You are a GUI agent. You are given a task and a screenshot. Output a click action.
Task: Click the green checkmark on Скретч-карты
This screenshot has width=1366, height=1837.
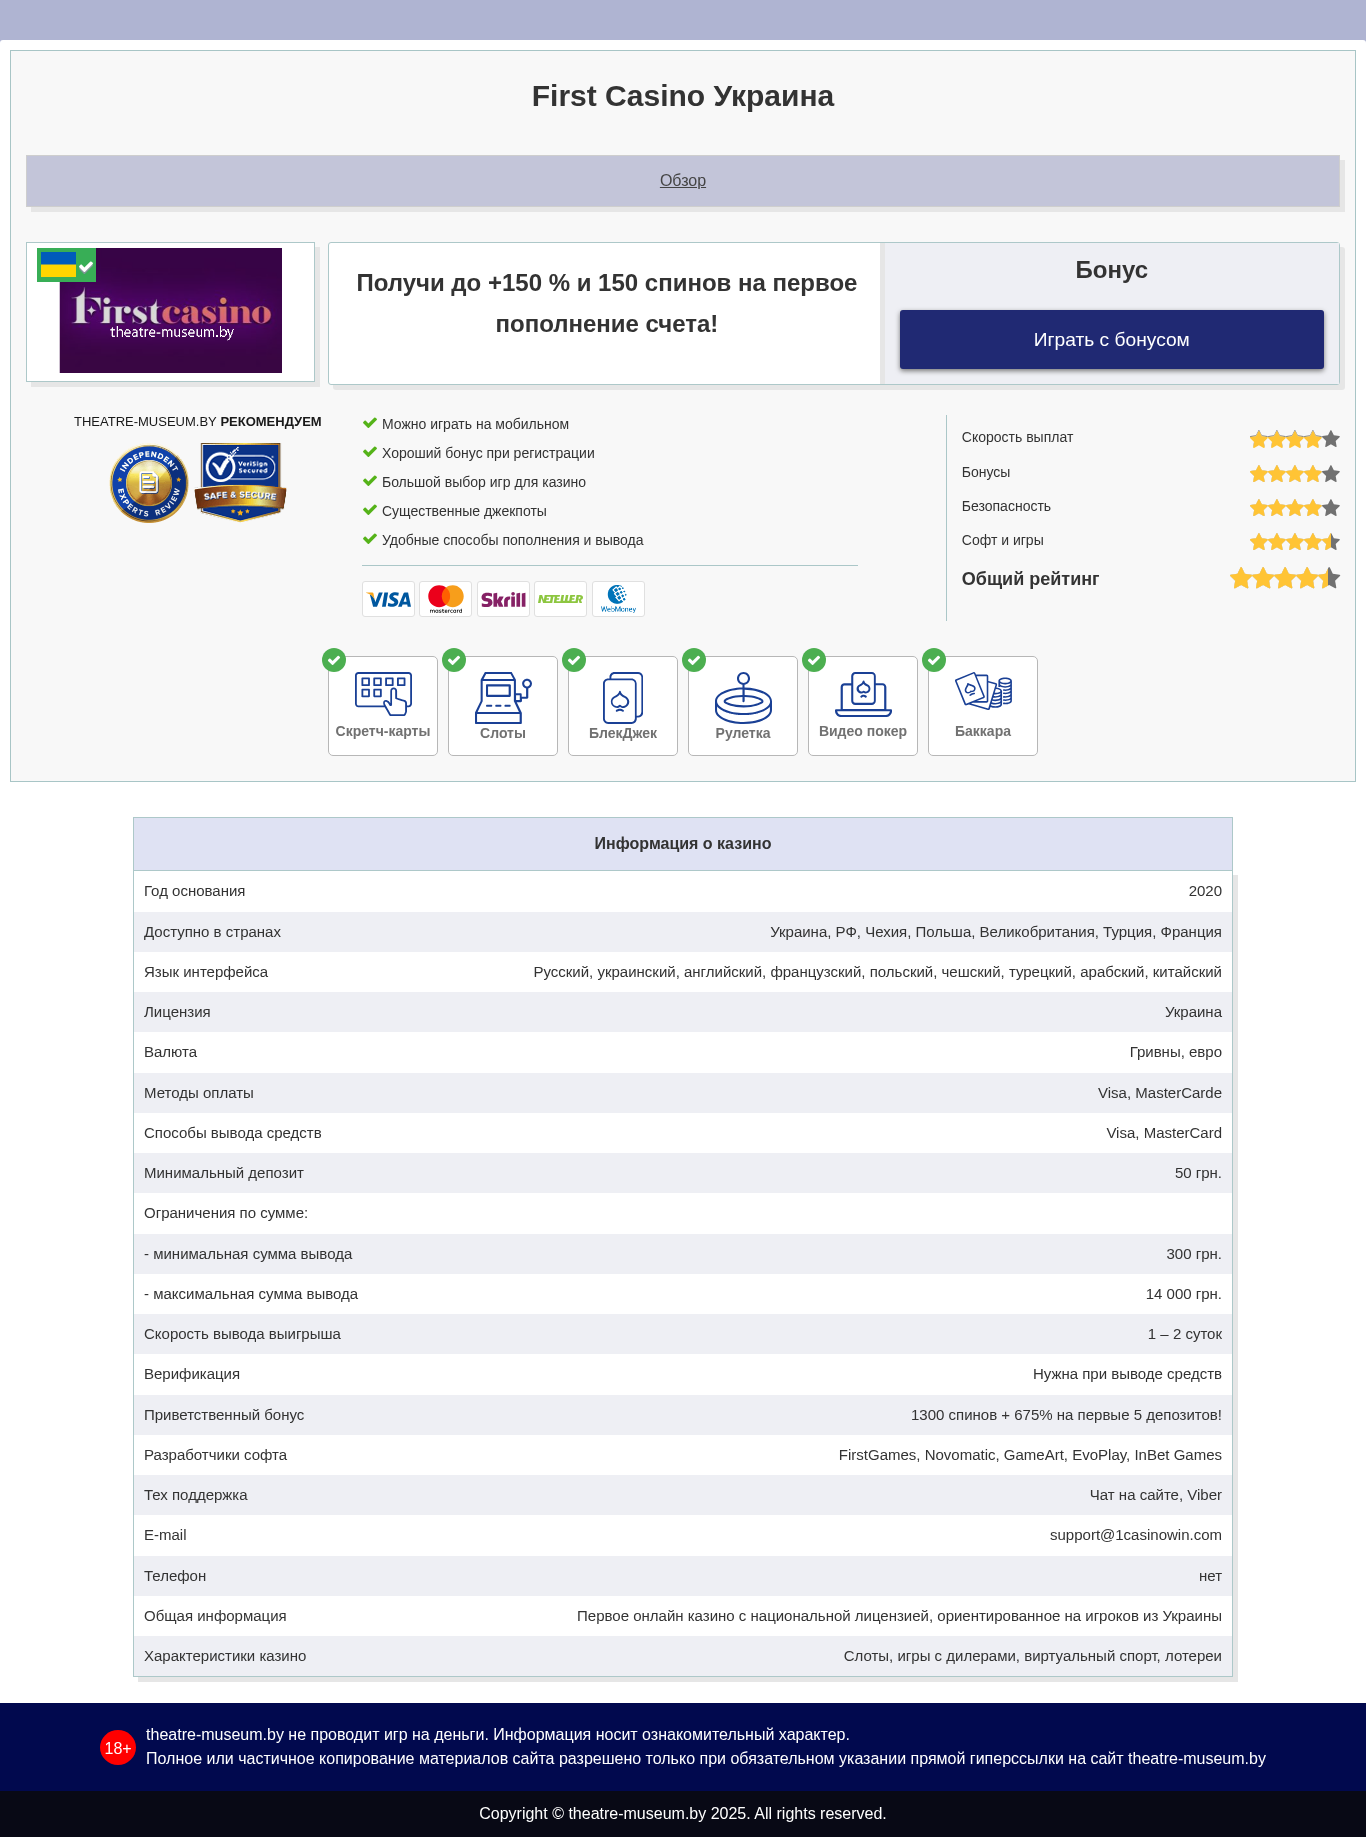pyautogui.click(x=334, y=660)
